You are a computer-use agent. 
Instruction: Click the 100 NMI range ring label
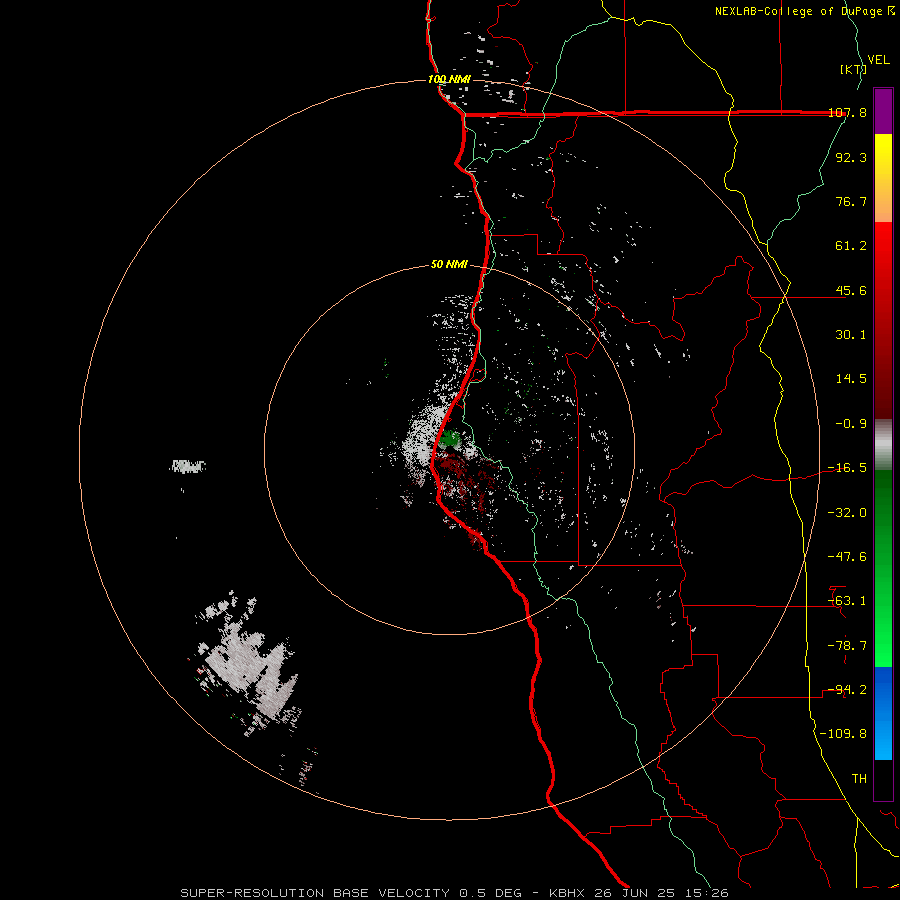(449, 79)
